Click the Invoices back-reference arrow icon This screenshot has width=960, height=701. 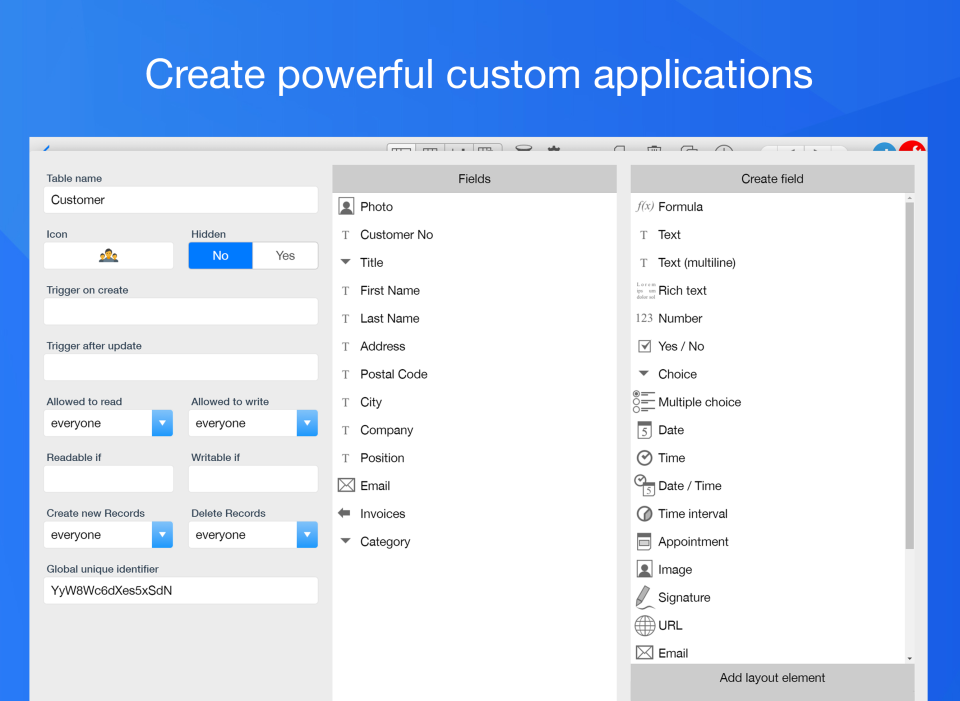click(x=345, y=513)
